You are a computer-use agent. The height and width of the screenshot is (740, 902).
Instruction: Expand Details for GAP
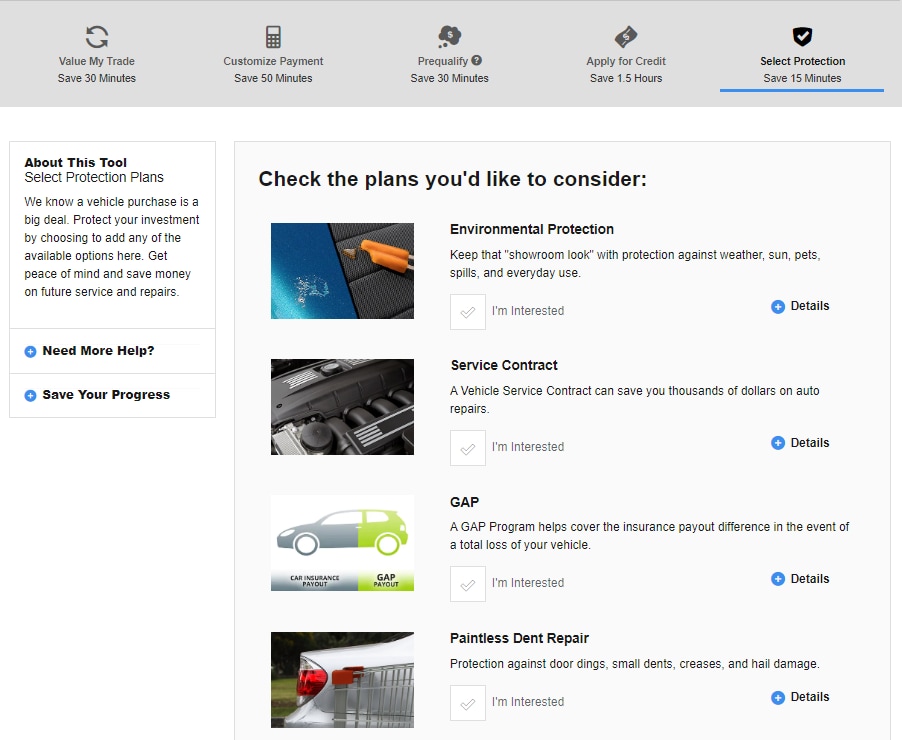coord(800,579)
